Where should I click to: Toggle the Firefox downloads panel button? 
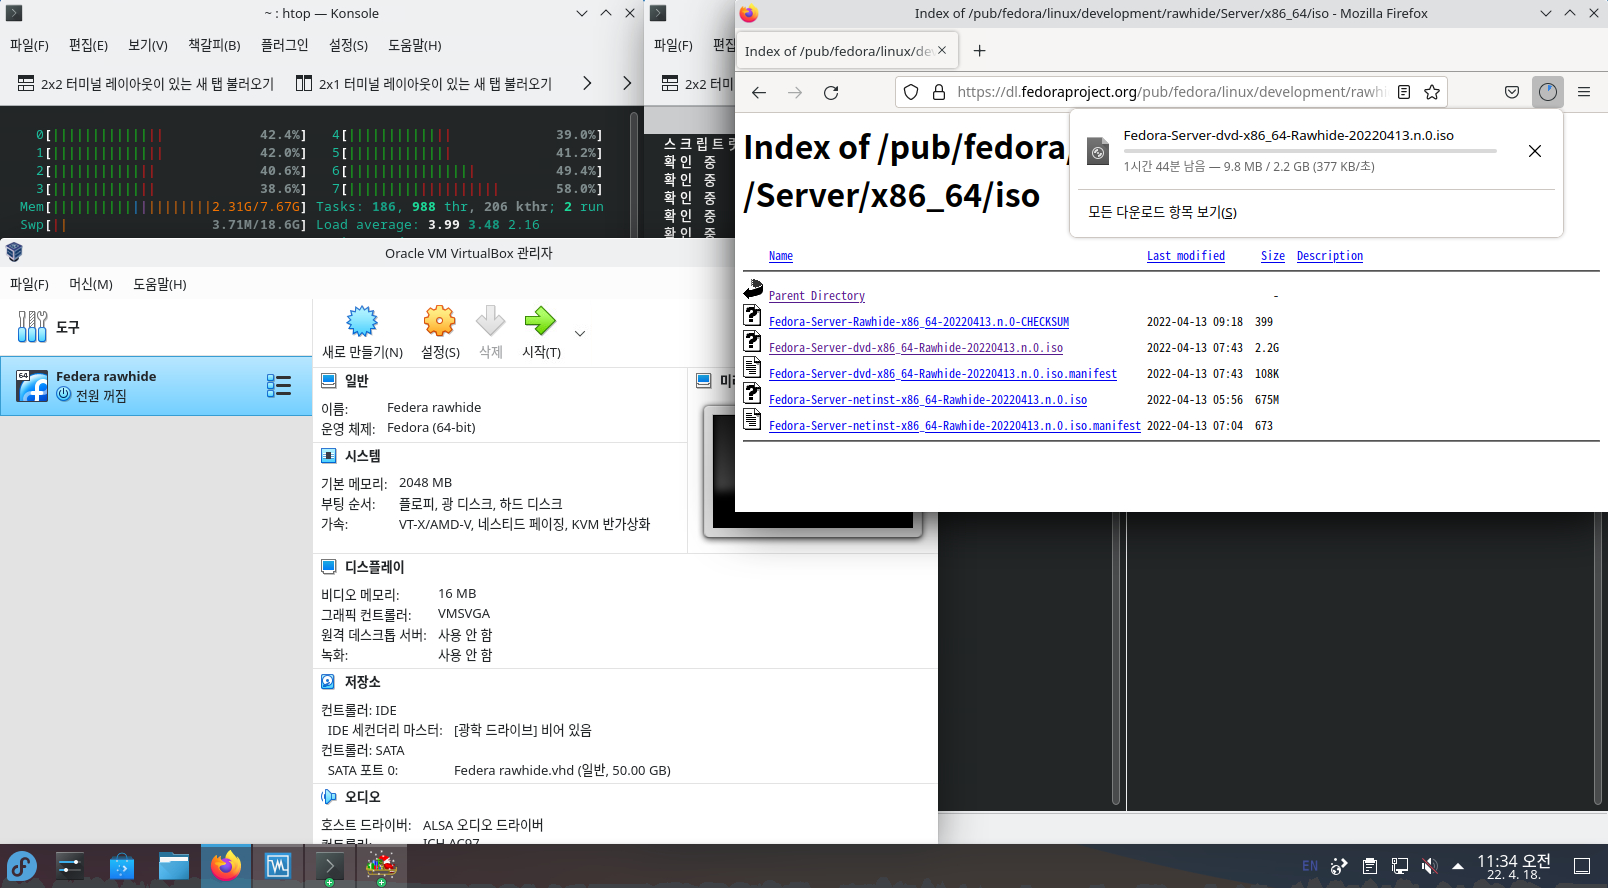pos(1548,92)
